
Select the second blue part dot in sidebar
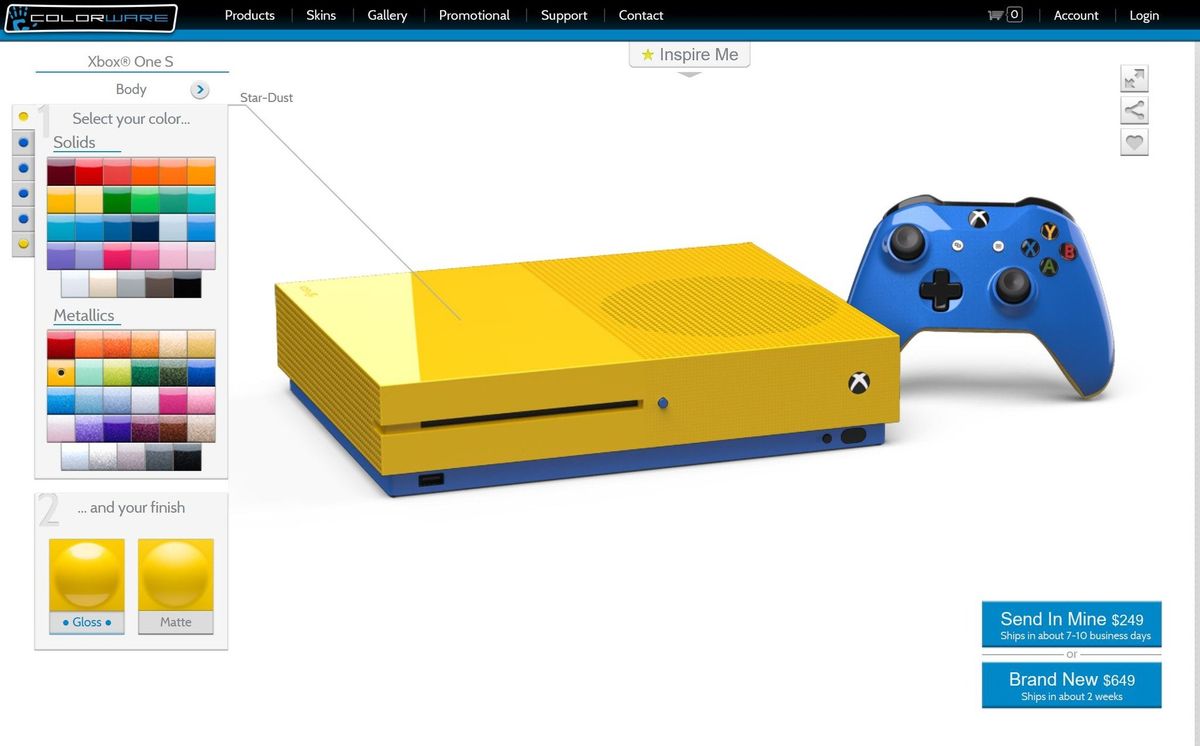pyautogui.click(x=22, y=167)
